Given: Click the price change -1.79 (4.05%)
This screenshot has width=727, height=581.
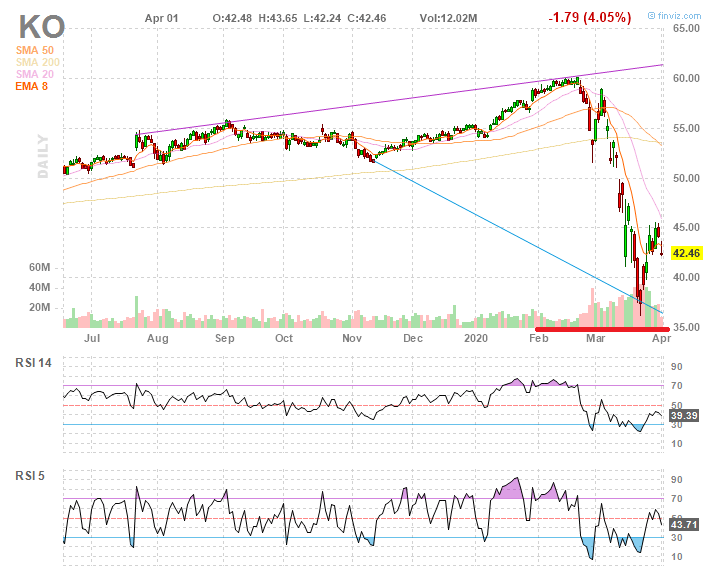Looking at the screenshot, I should 590,18.
